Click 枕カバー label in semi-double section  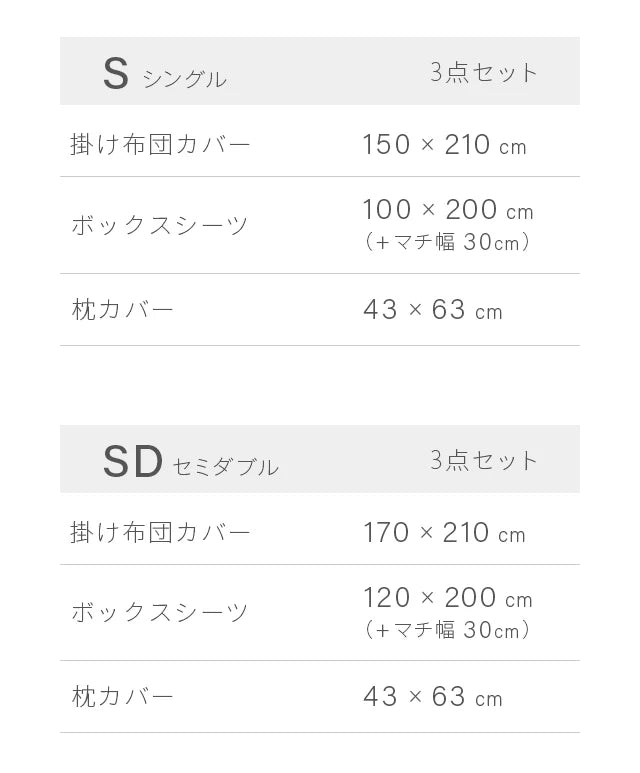click(122, 697)
